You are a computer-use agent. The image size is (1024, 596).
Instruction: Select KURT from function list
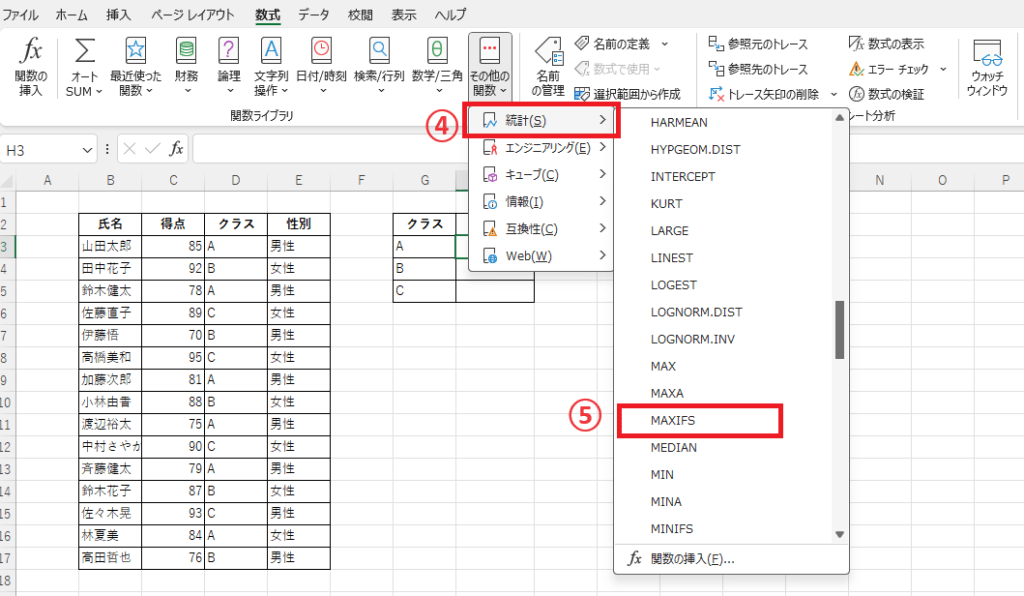point(666,204)
